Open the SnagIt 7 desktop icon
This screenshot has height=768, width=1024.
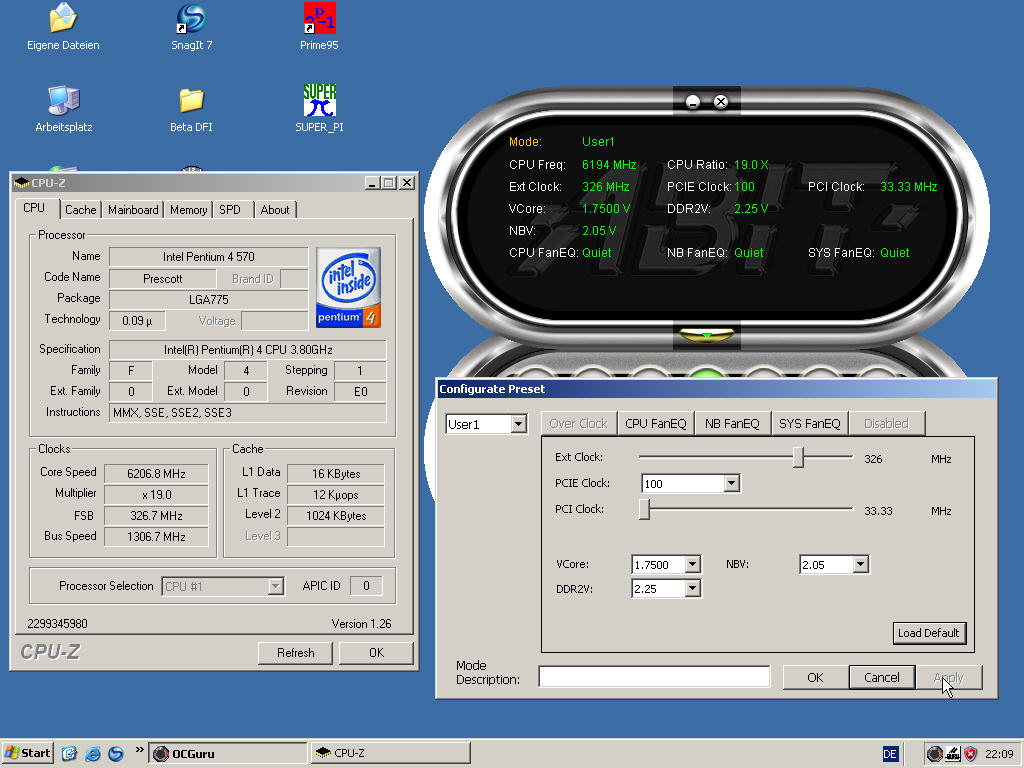pyautogui.click(x=191, y=18)
